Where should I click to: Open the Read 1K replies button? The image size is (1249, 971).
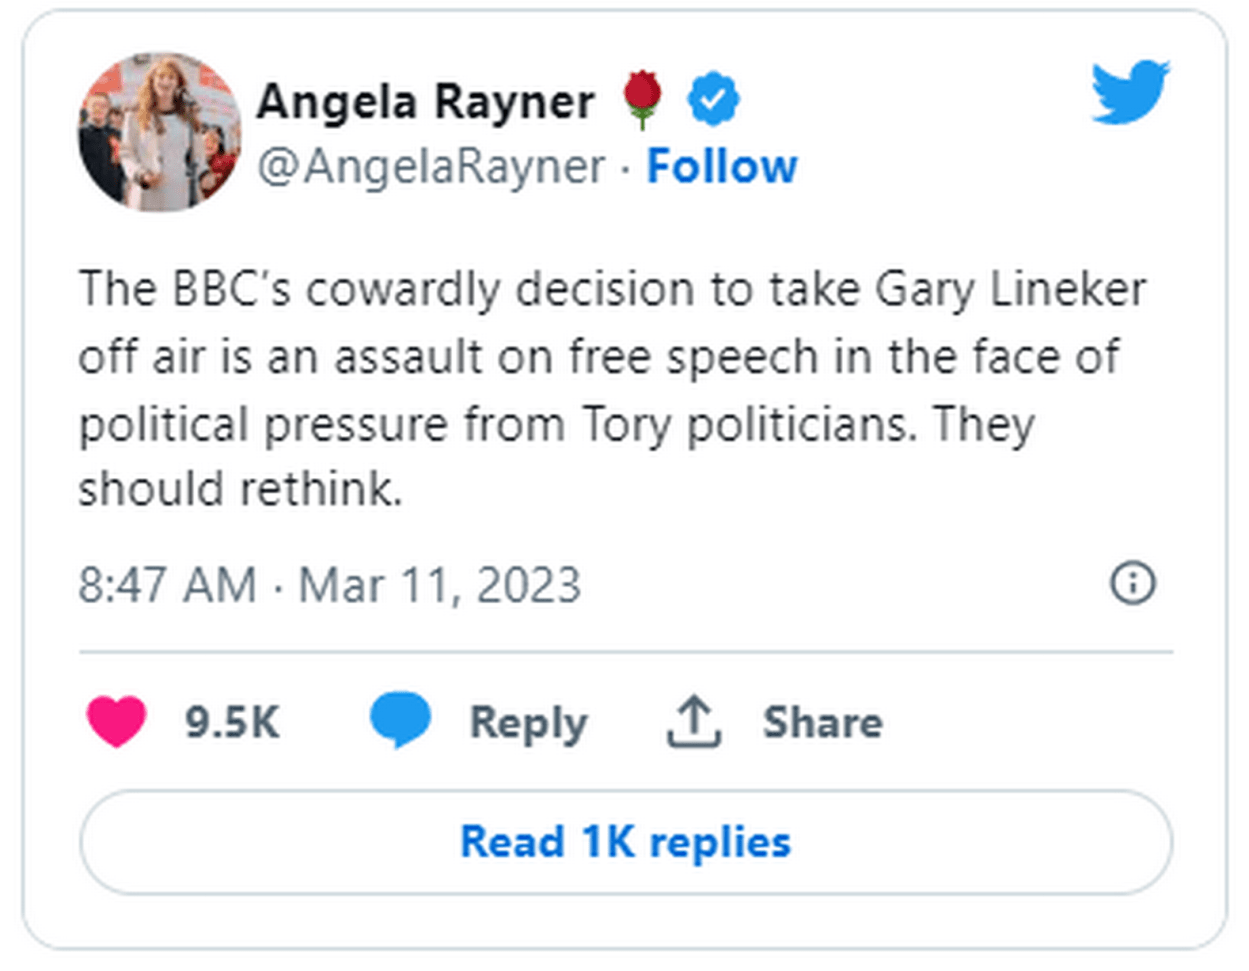click(625, 842)
